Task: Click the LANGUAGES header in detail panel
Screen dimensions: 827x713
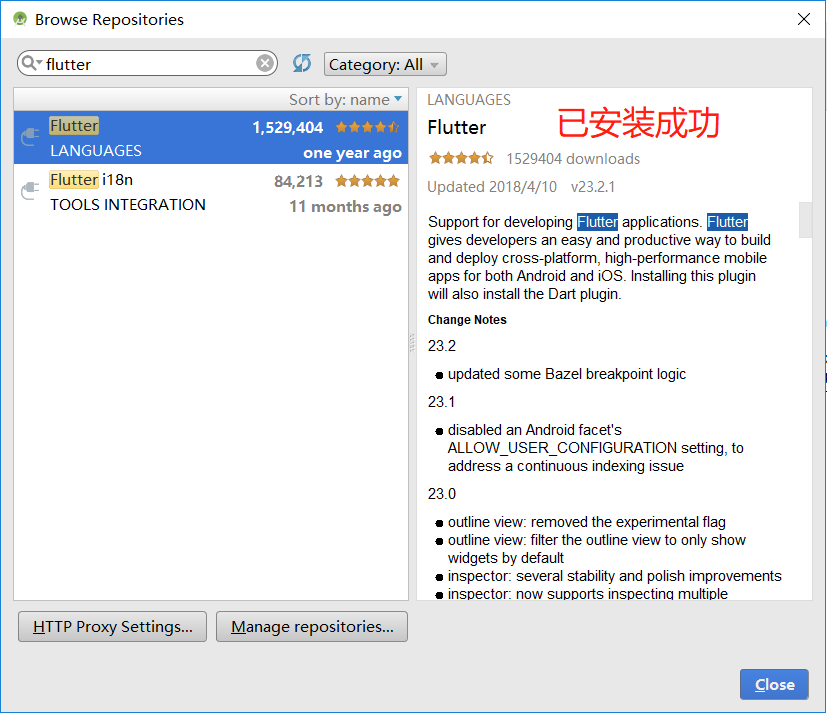Action: point(469,100)
